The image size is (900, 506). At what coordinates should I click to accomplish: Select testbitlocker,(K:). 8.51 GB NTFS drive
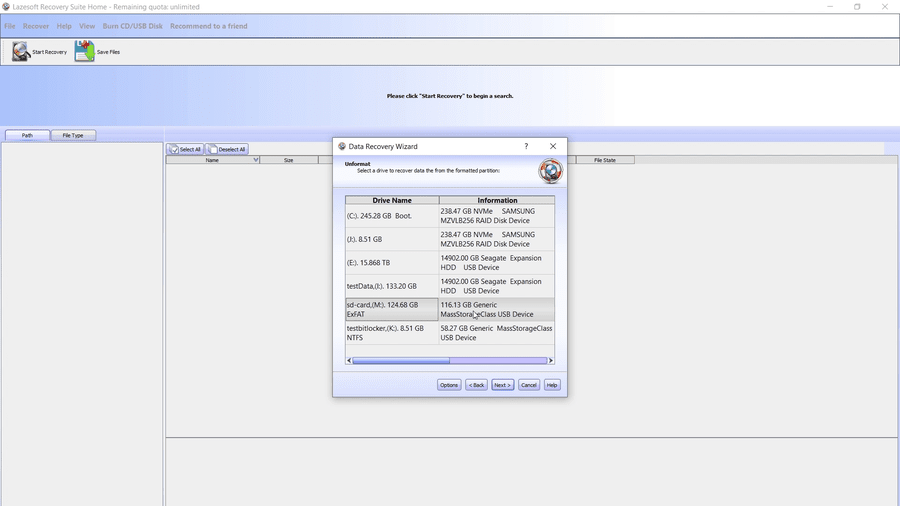coord(392,333)
